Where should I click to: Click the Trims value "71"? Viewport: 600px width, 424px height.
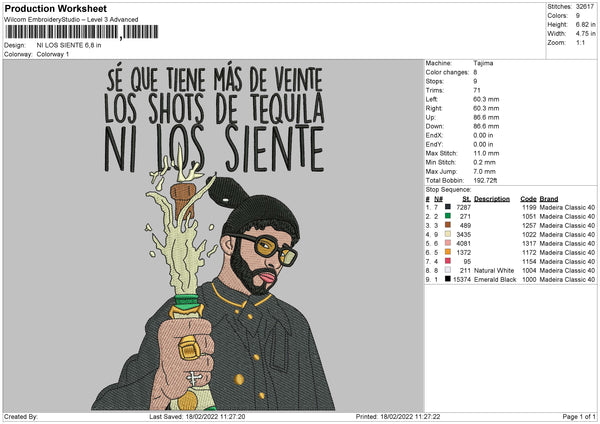click(477, 90)
